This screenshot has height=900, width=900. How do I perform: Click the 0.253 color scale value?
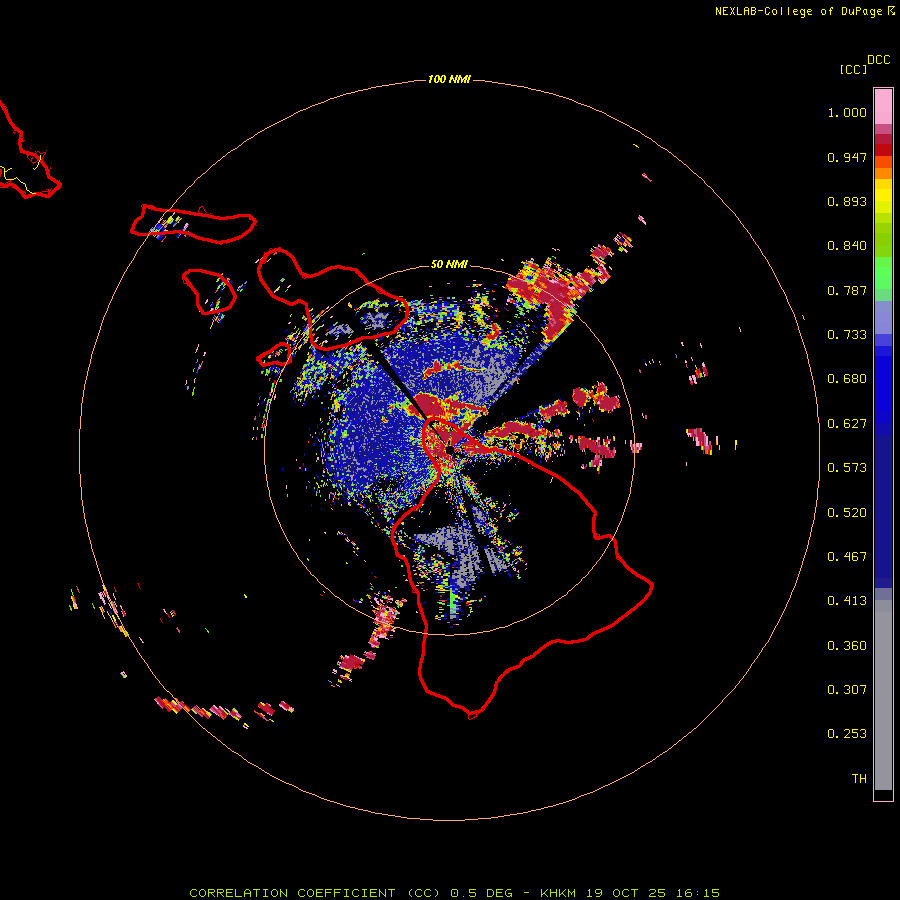847,734
